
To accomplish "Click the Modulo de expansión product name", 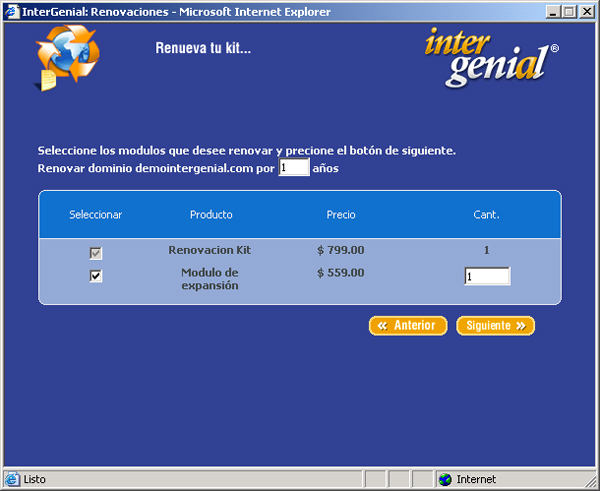I will (210, 279).
